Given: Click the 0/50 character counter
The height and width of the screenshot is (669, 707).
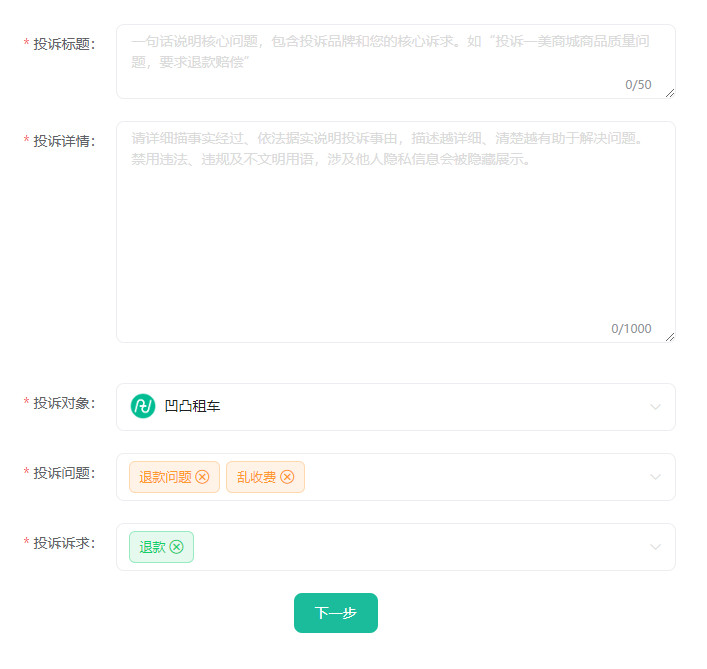Looking at the screenshot, I should [x=638, y=85].
